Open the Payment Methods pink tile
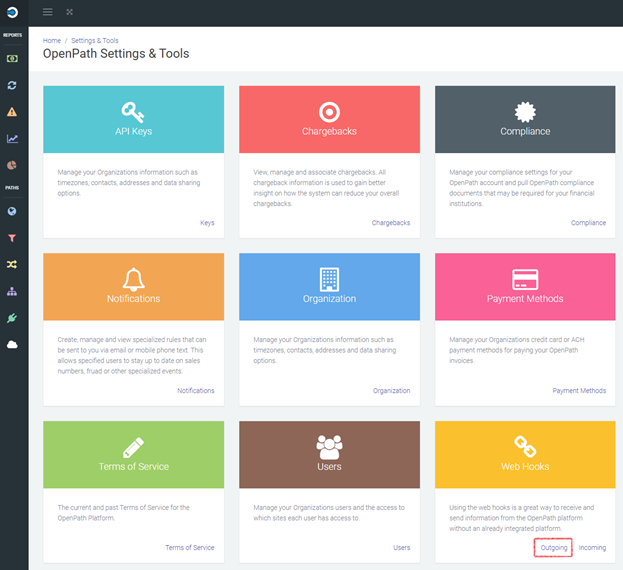The height and width of the screenshot is (570, 623). pyautogui.click(x=525, y=287)
